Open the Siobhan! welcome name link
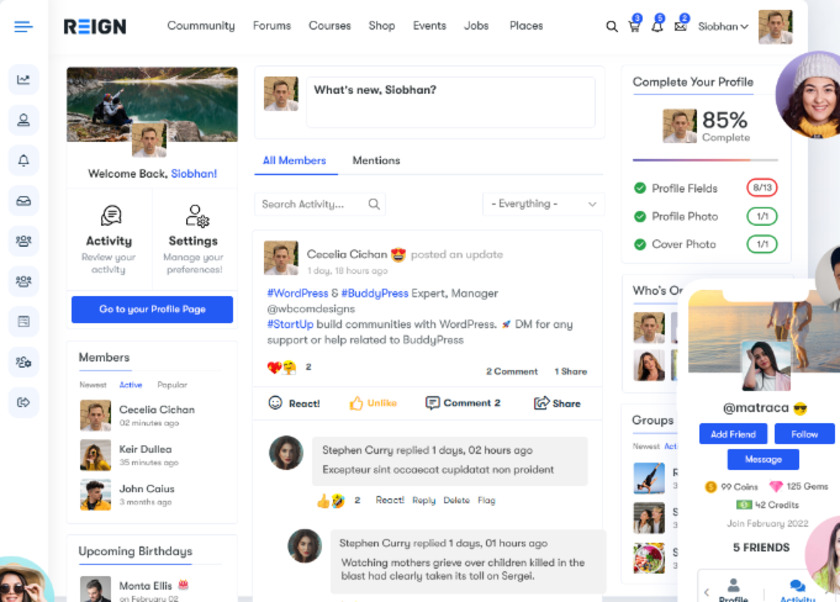The width and height of the screenshot is (840, 602). click(x=194, y=174)
